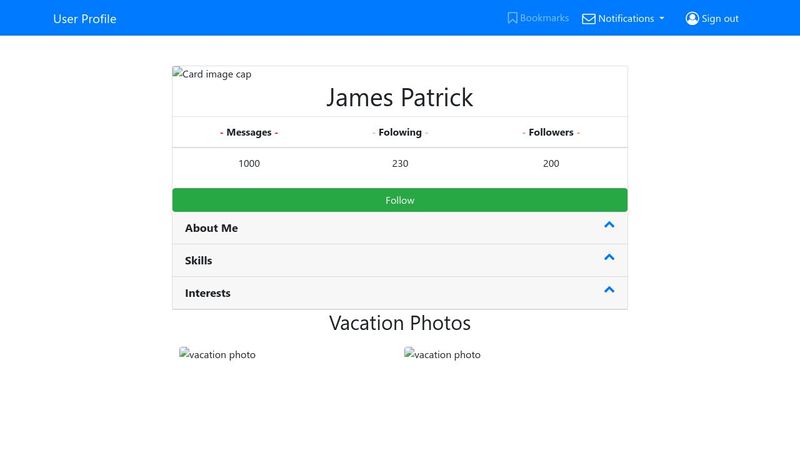Open the User Profile brand link
Screen dimensions: 800x450
click(85, 19)
